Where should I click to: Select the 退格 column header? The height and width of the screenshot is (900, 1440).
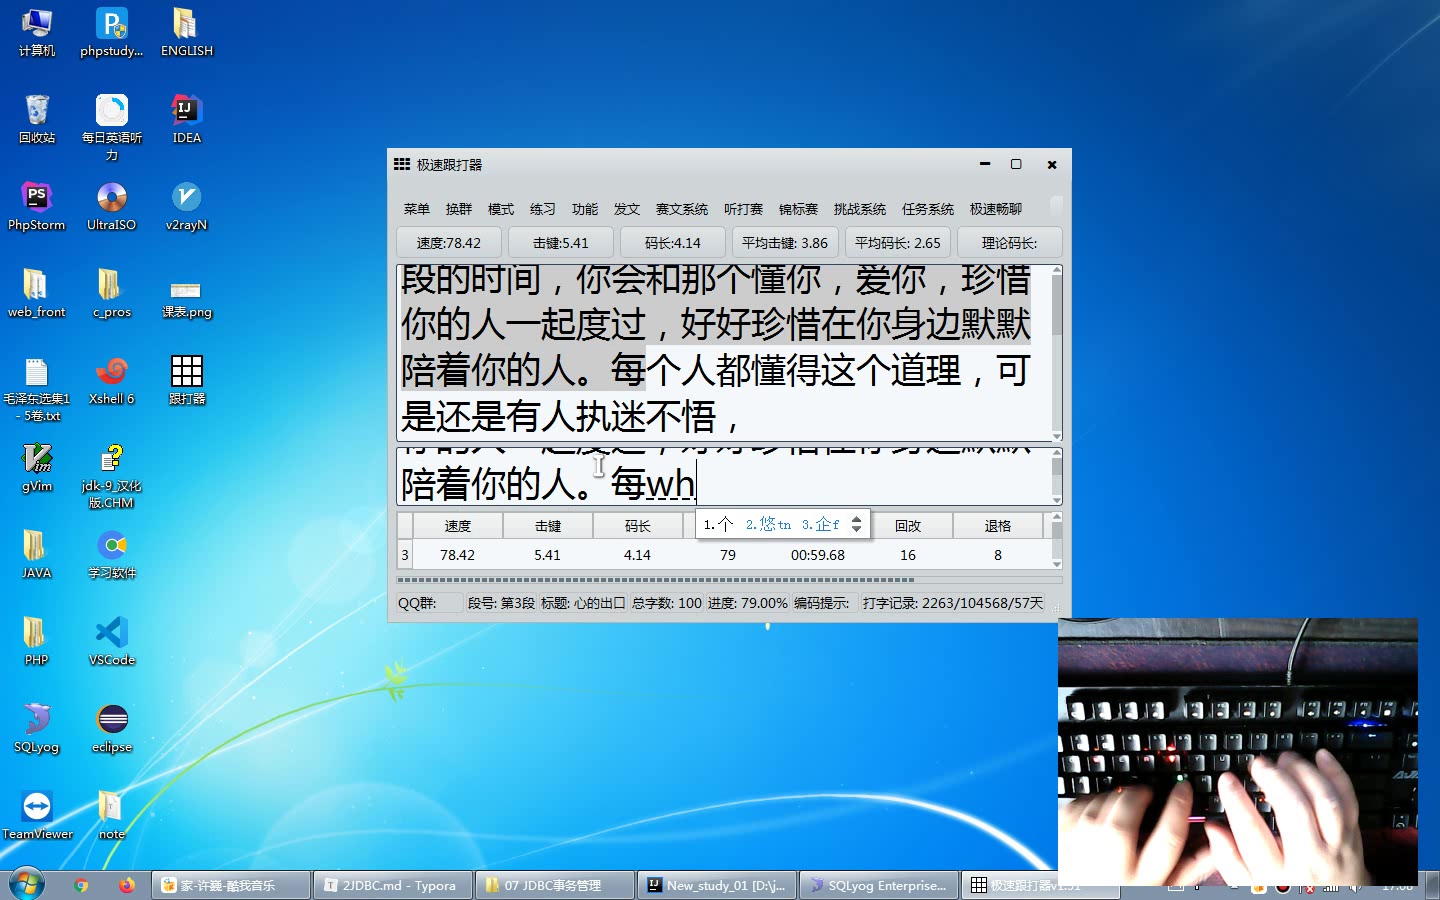click(x=998, y=526)
